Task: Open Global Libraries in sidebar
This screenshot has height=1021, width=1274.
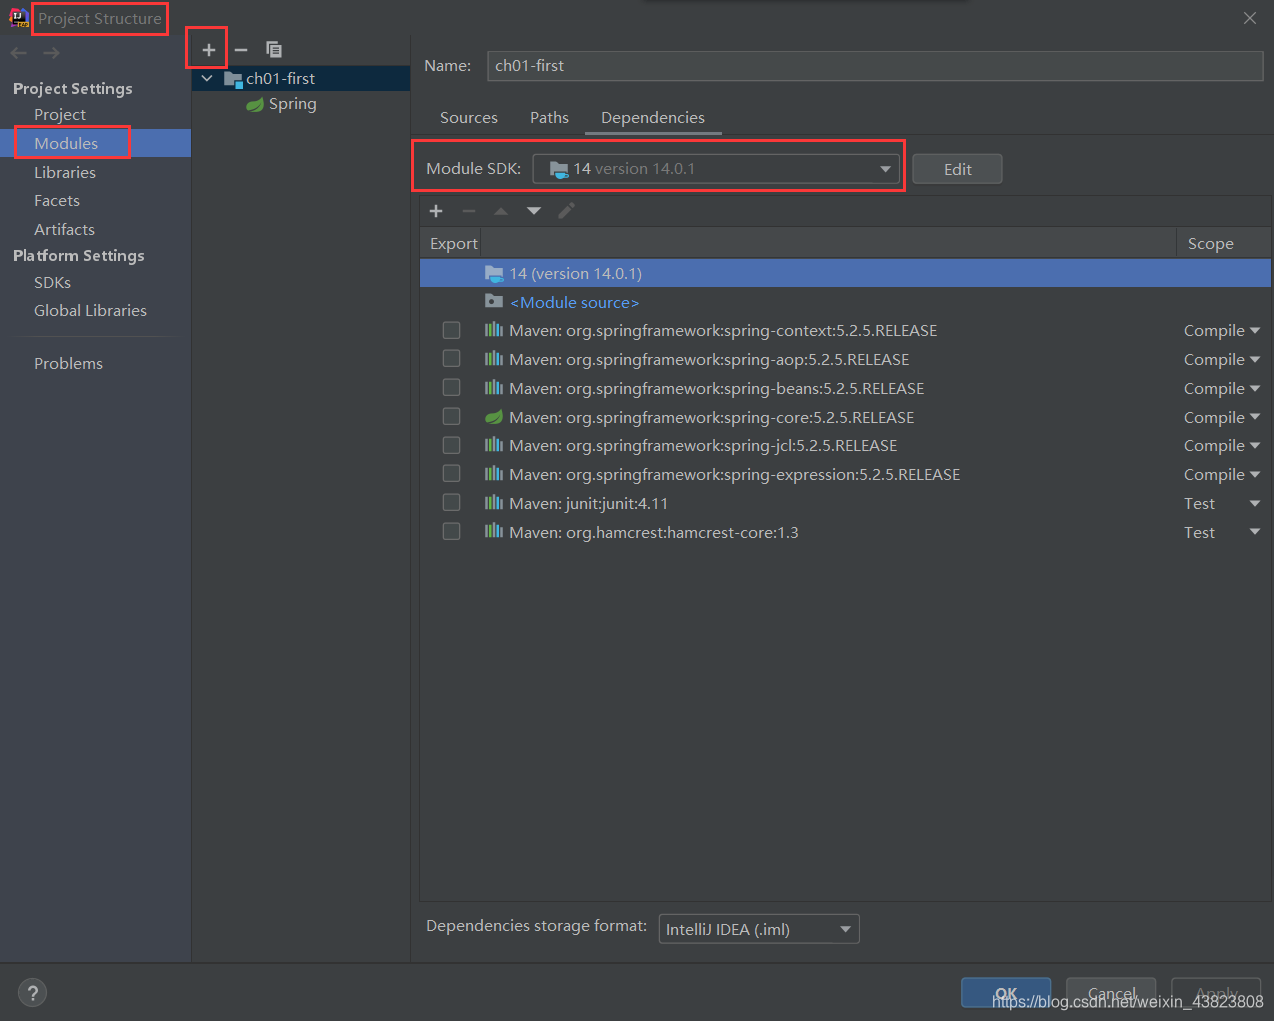Action: [90, 311]
